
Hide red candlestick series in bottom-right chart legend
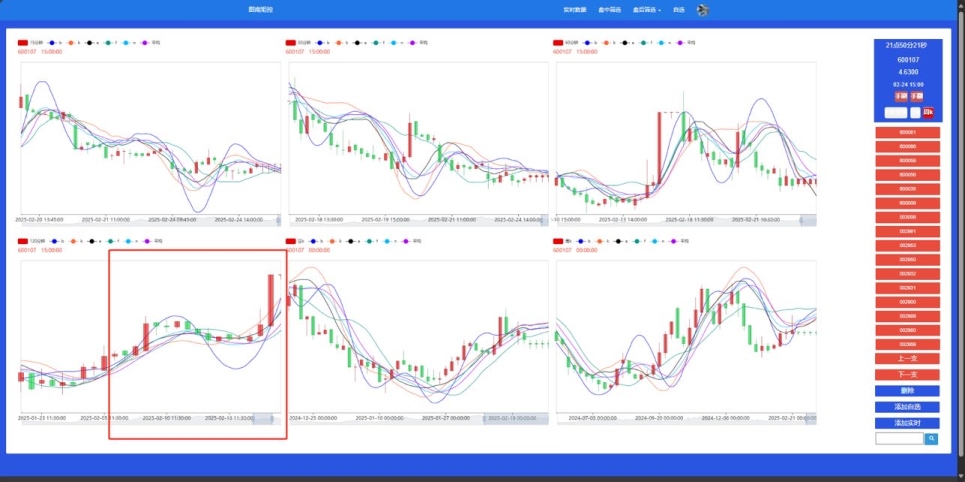coord(558,241)
